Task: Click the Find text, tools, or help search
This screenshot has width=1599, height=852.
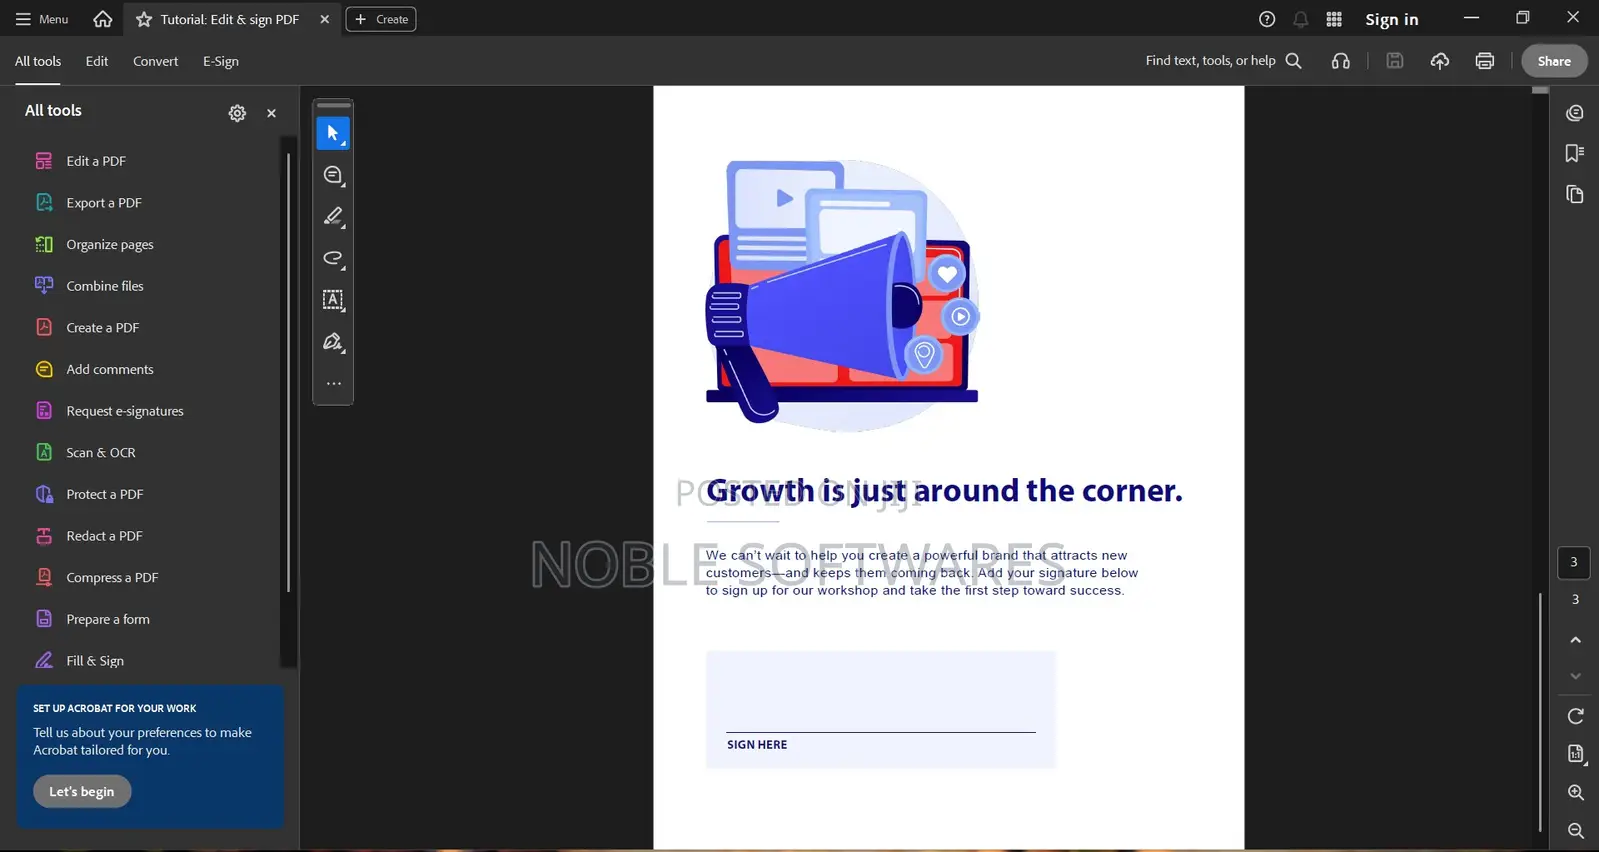Action: pyautogui.click(x=1224, y=61)
